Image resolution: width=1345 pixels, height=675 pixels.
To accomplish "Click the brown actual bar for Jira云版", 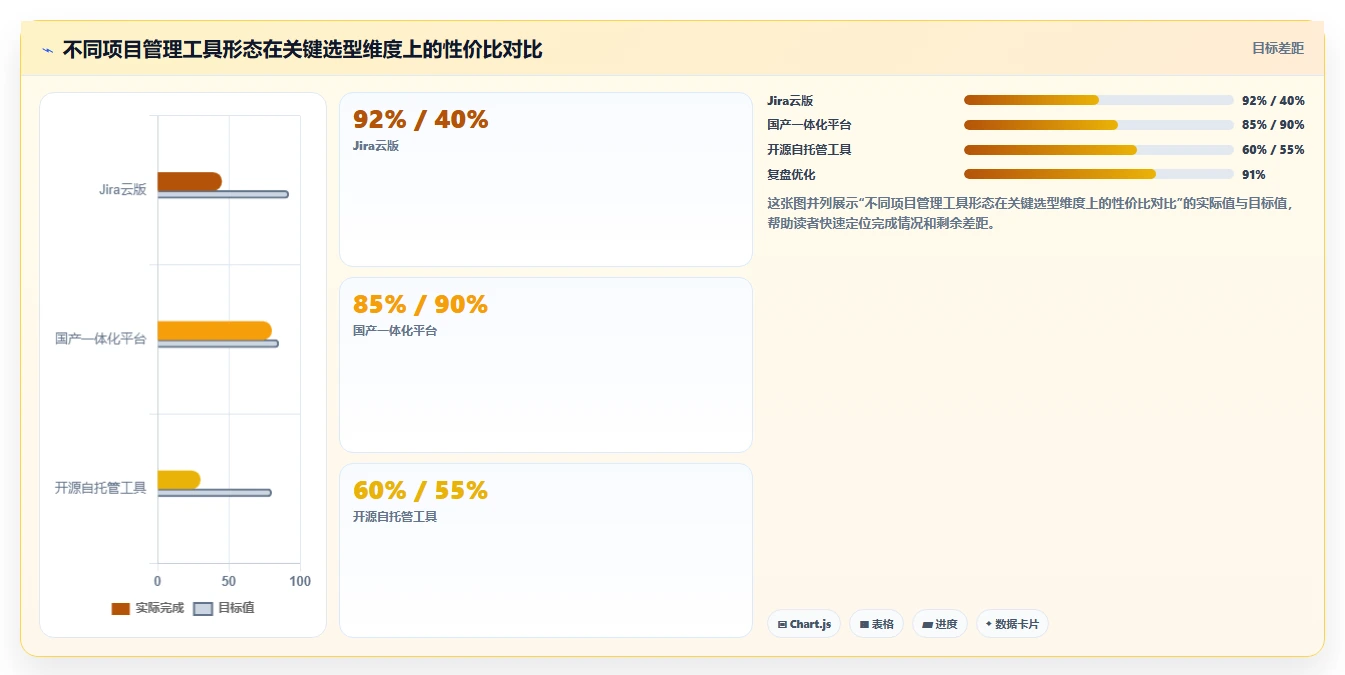I will tap(189, 181).
